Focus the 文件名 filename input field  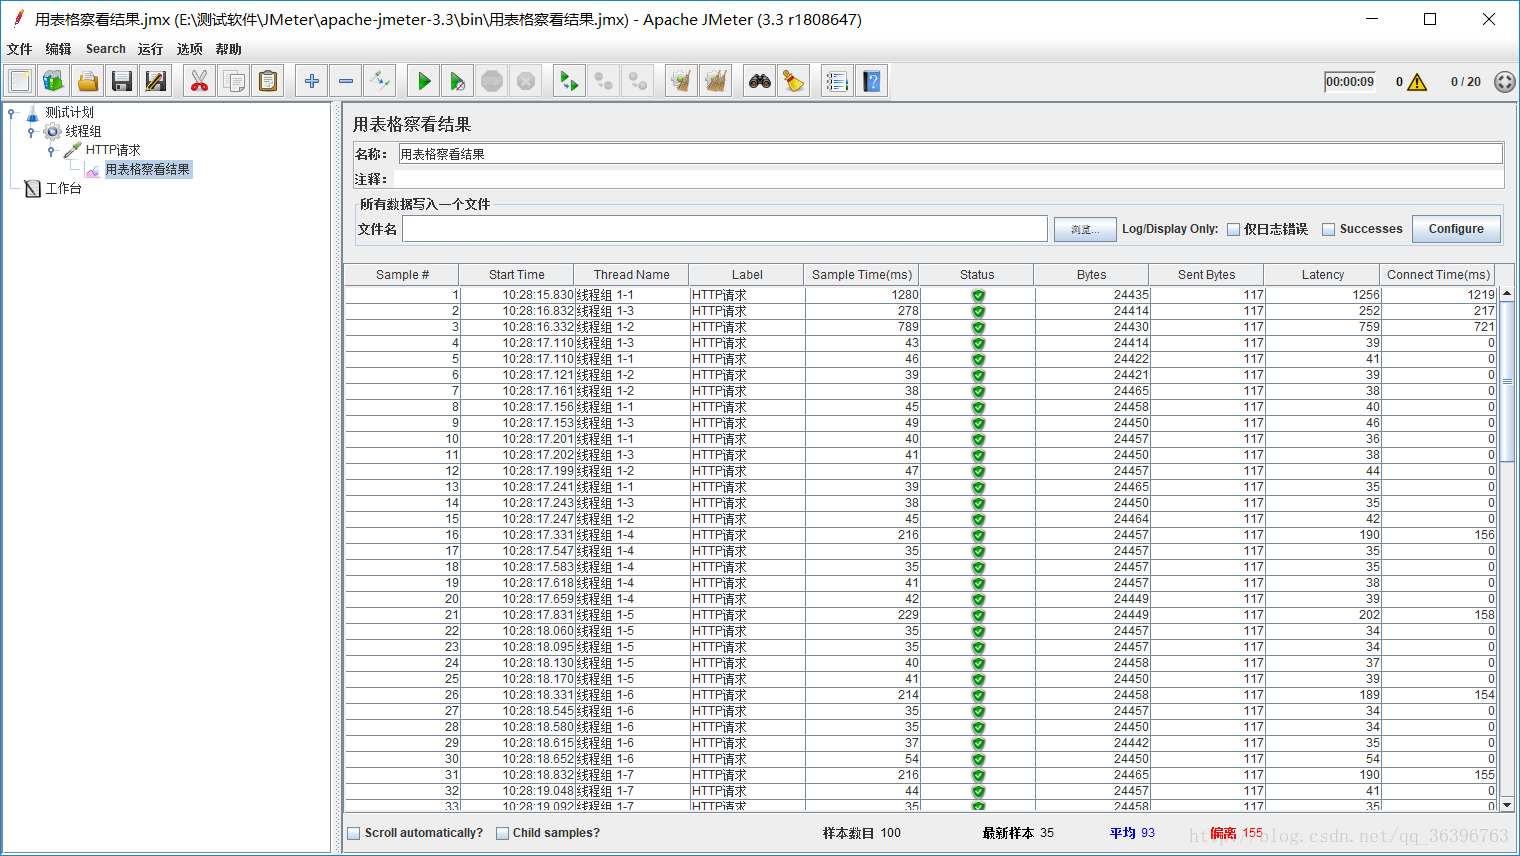(x=725, y=229)
